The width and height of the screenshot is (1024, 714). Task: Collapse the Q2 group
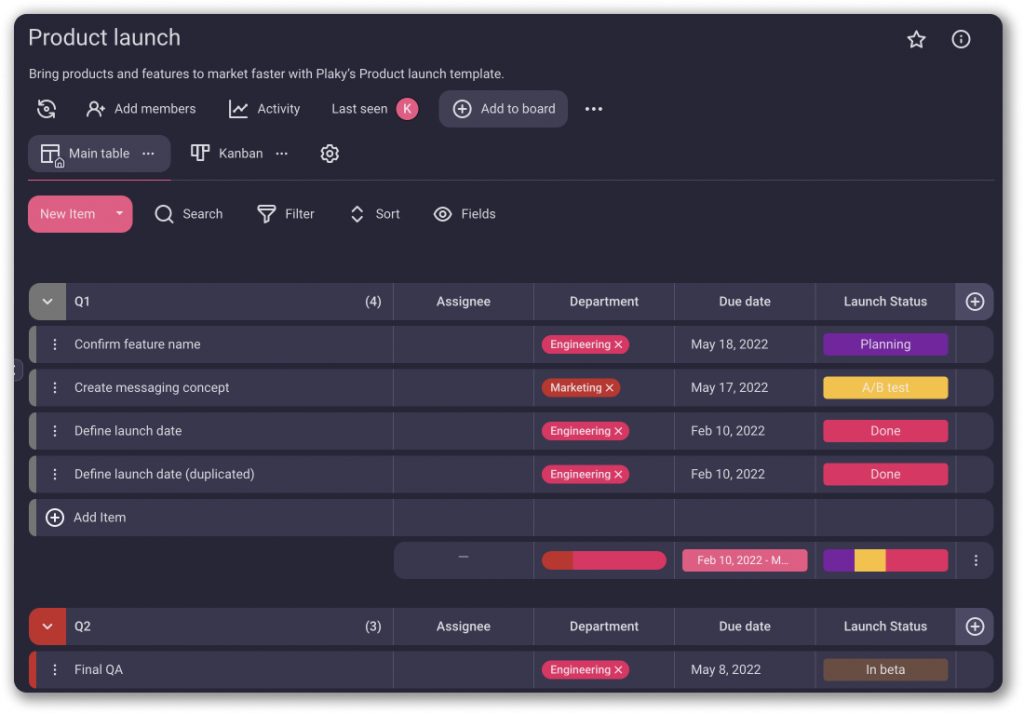coord(47,627)
